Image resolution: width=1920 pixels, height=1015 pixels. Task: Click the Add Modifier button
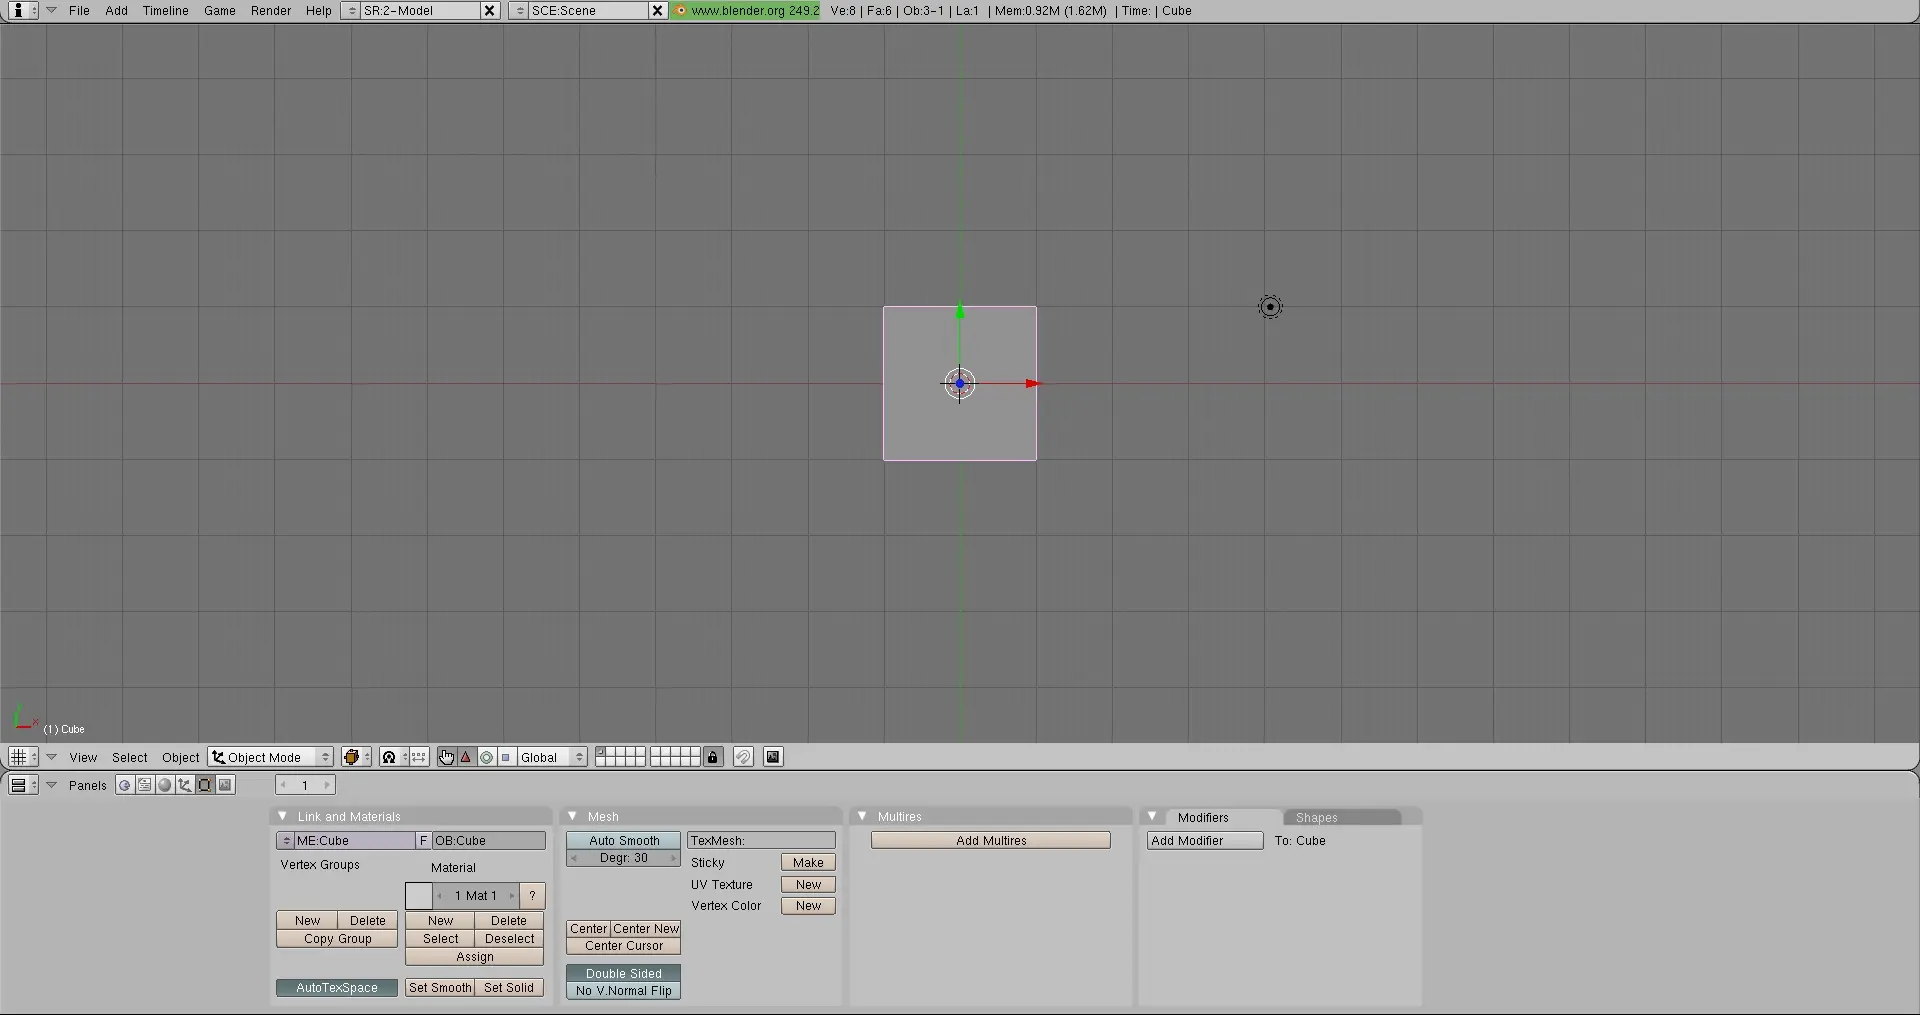(x=1204, y=841)
